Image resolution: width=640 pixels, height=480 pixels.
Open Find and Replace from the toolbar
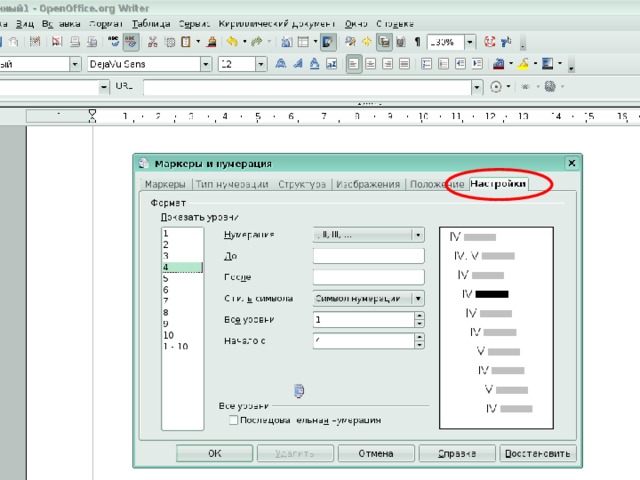point(350,42)
